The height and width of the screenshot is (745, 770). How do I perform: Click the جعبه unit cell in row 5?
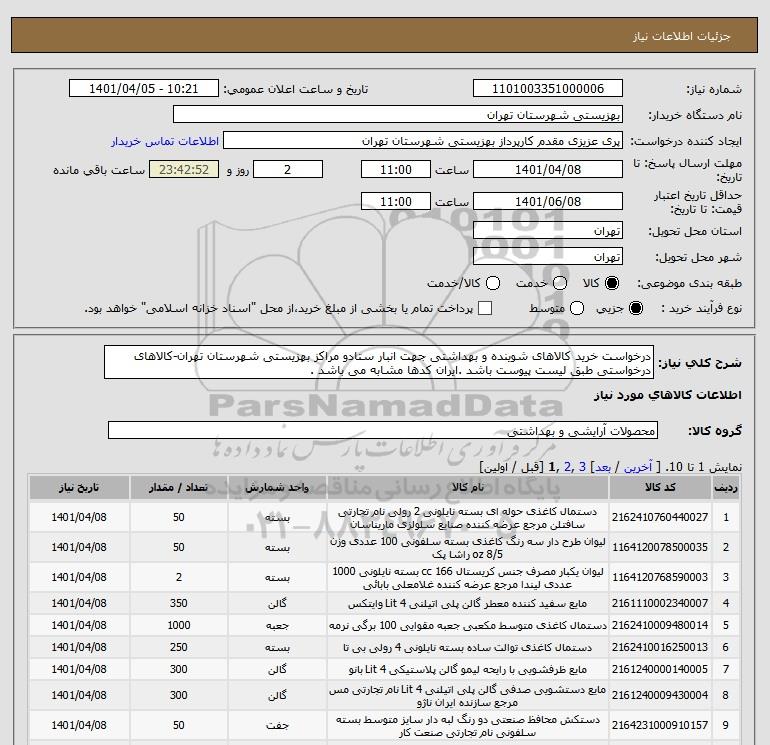(277, 625)
